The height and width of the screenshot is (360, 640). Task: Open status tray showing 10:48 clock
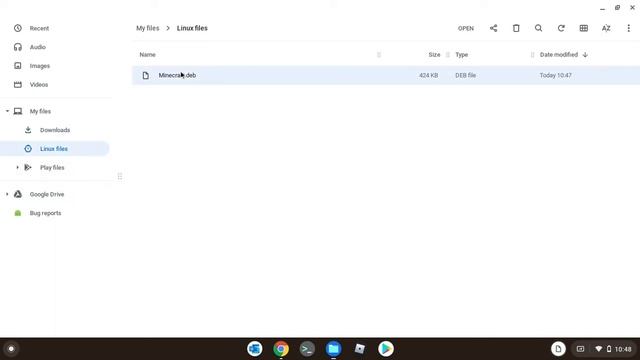point(614,349)
